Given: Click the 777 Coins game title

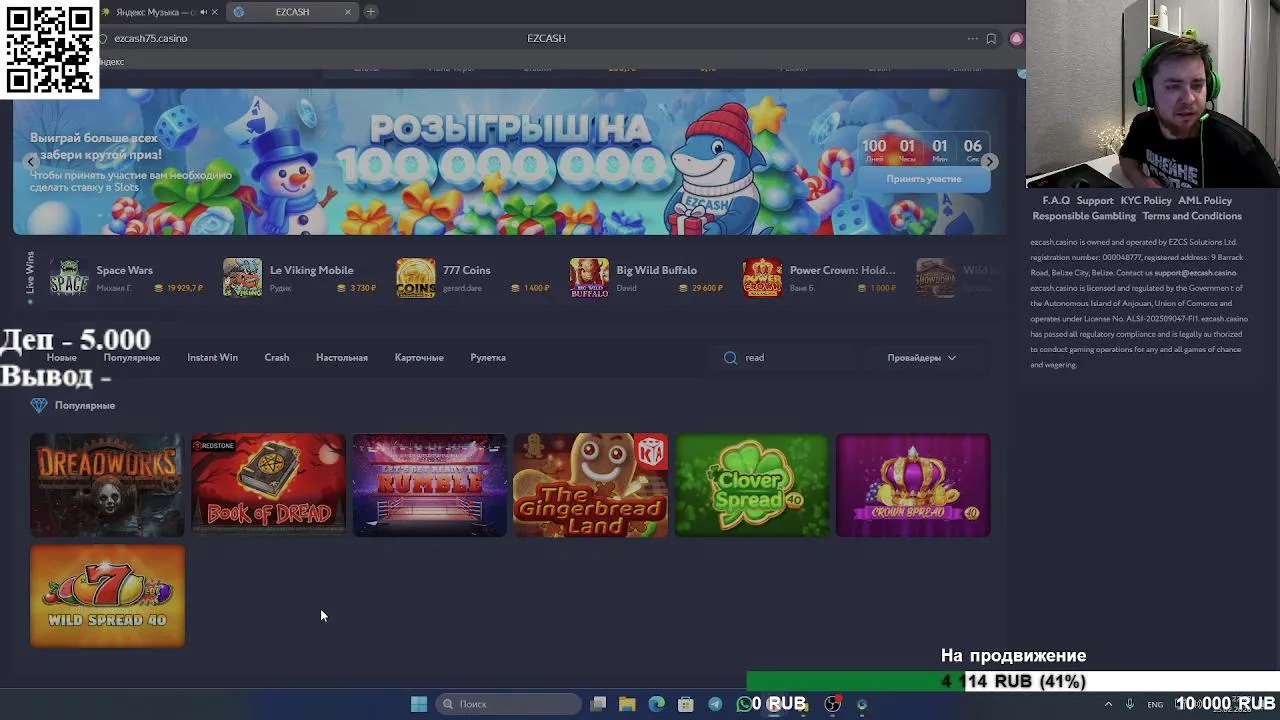Looking at the screenshot, I should click(x=466, y=270).
